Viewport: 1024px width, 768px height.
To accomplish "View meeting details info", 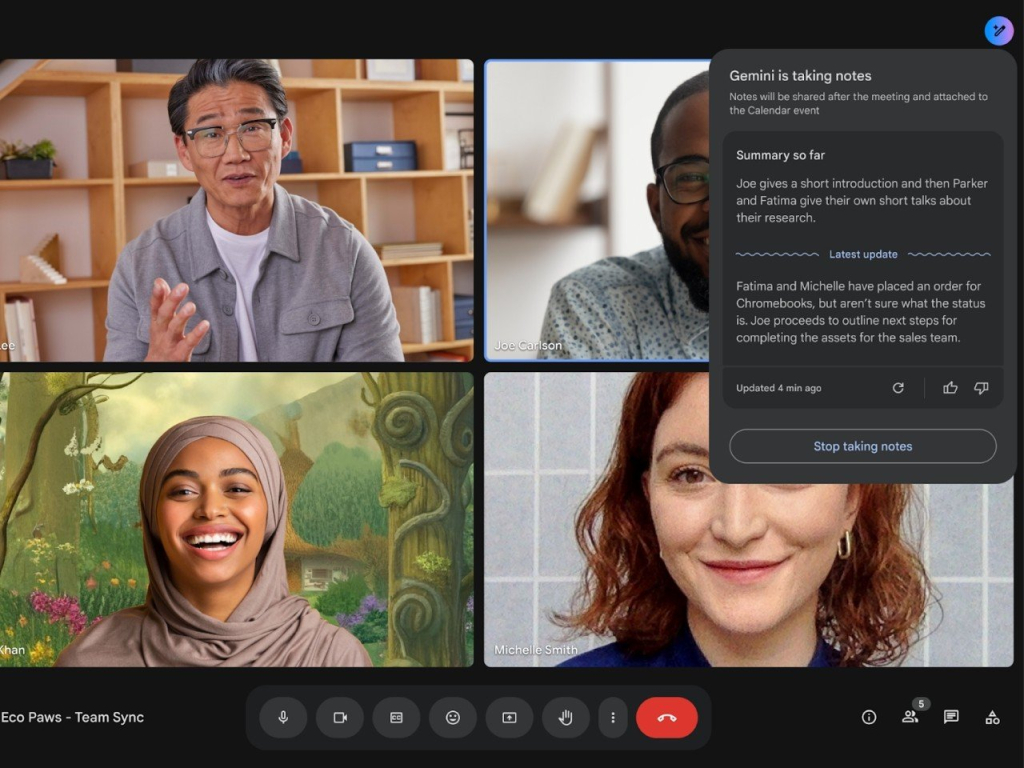I will click(x=867, y=717).
